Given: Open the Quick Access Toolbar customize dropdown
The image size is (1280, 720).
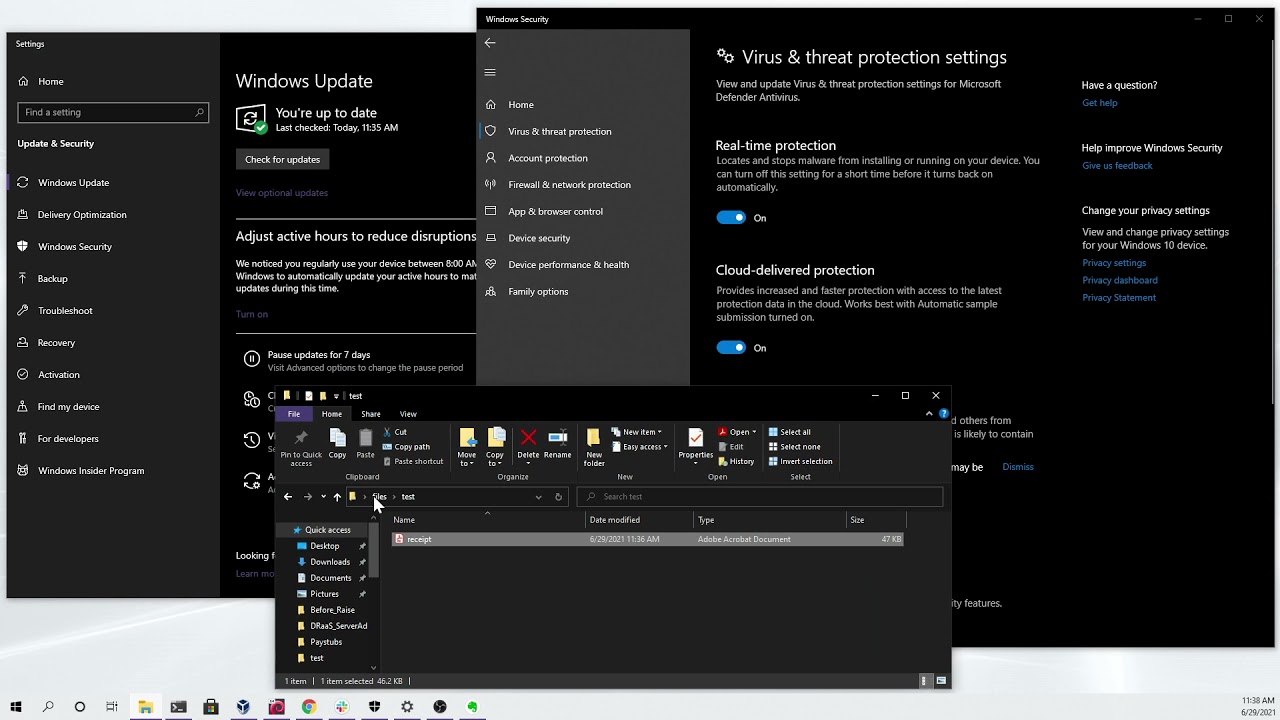Looking at the screenshot, I should click(336, 396).
